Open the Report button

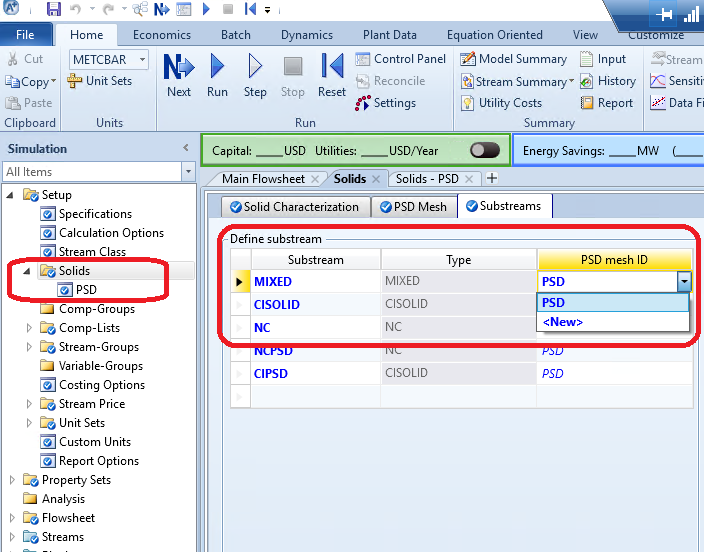tap(607, 103)
